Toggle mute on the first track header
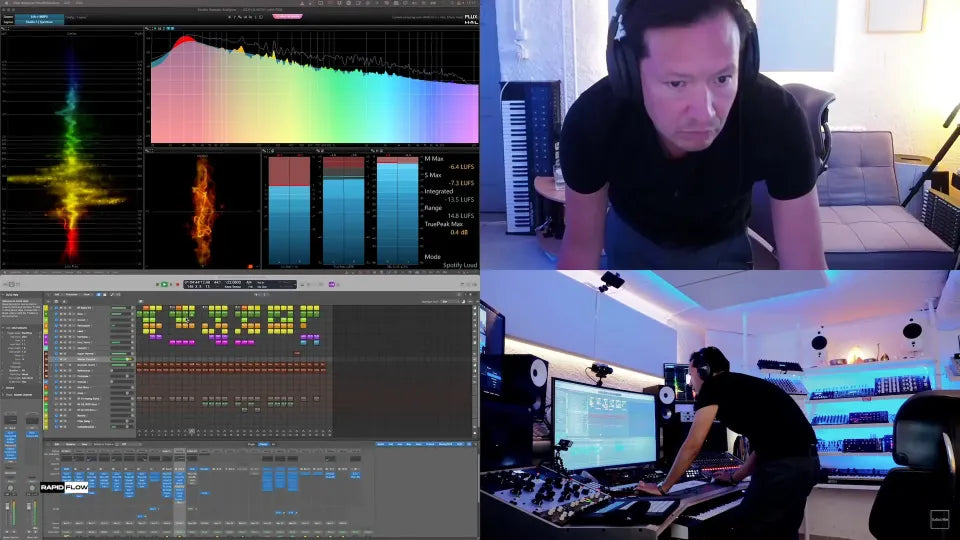 click(x=59, y=307)
